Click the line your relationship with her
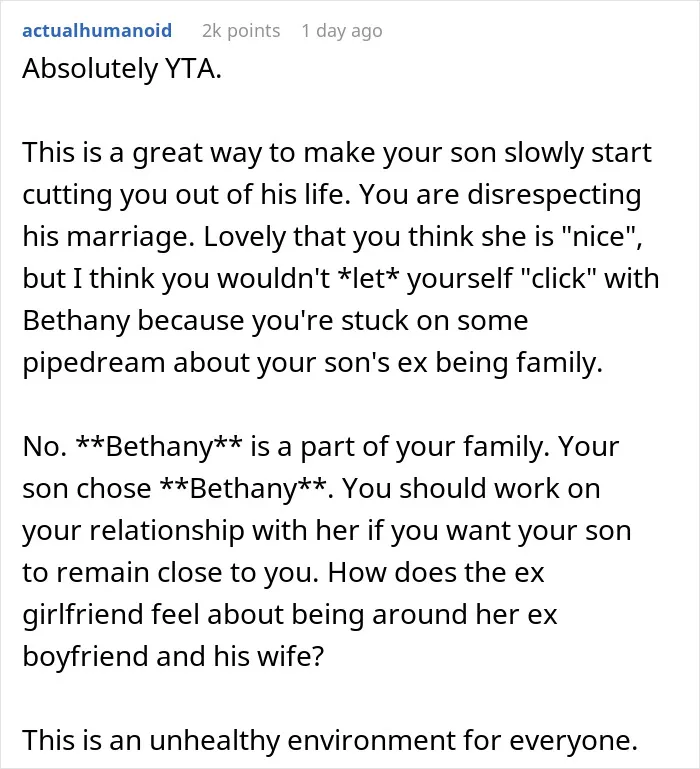This screenshot has height=769, width=700. [x=327, y=531]
